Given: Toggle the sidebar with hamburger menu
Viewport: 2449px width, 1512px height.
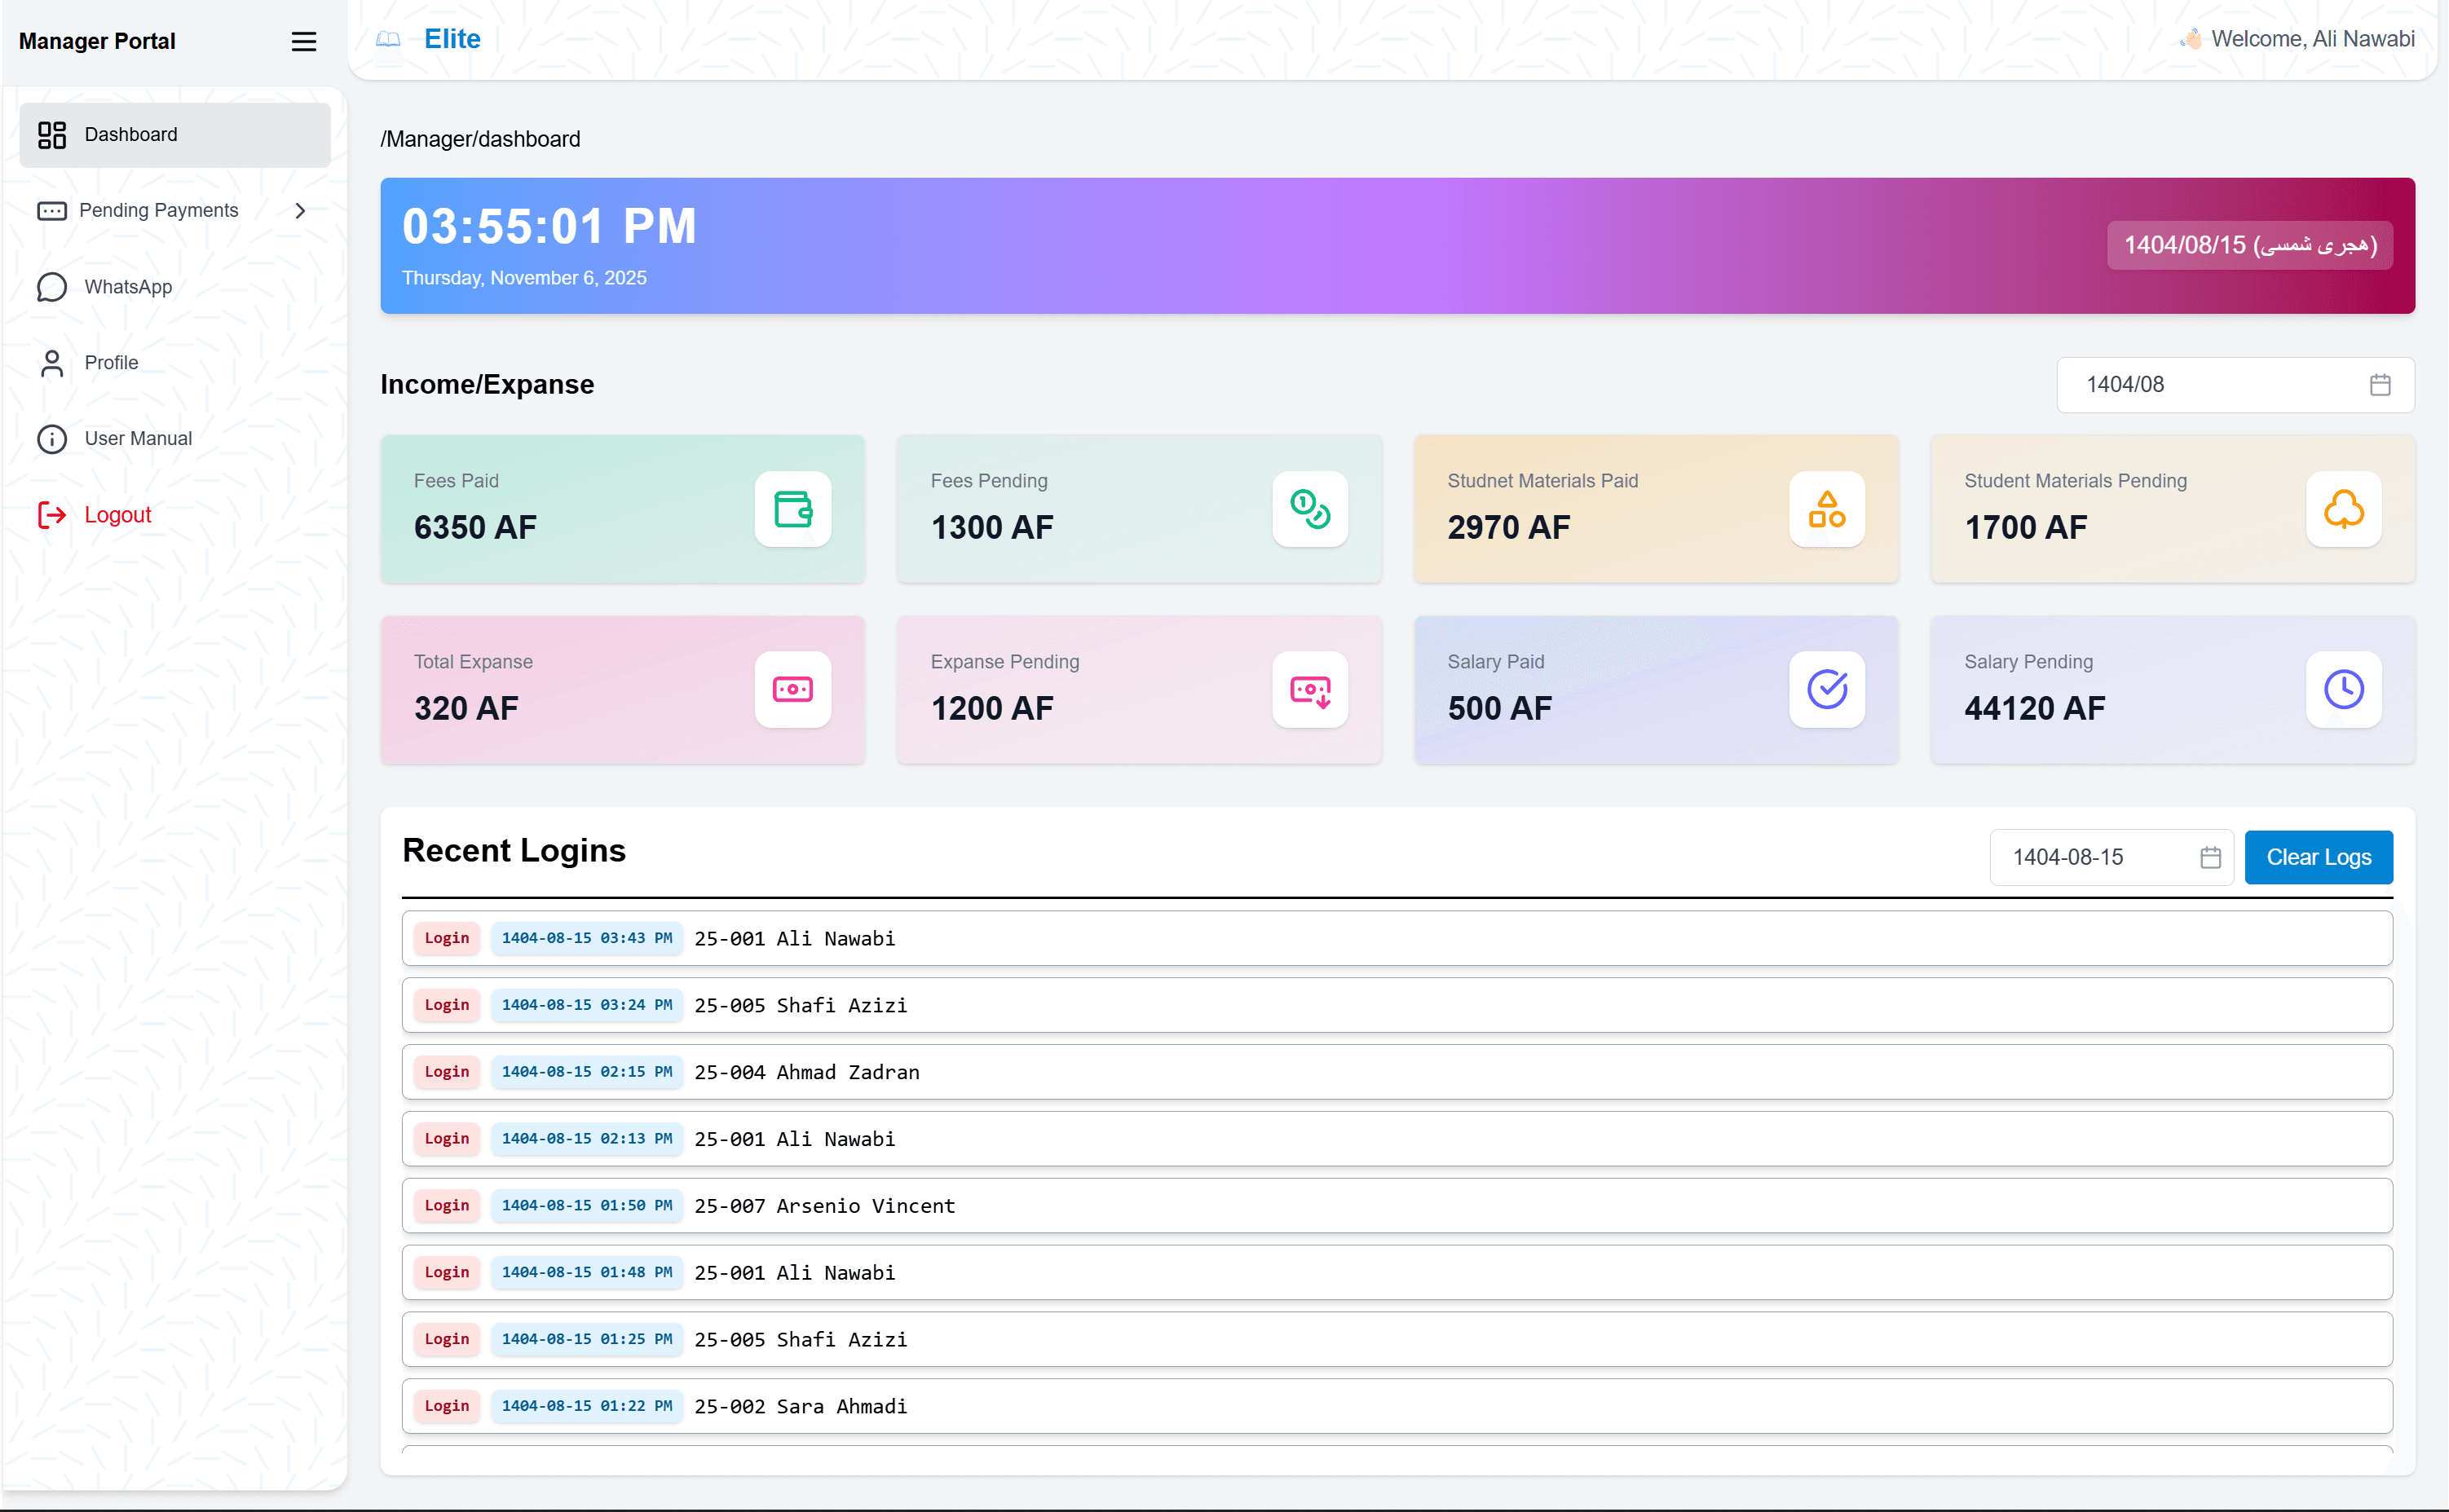Looking at the screenshot, I should 304,41.
